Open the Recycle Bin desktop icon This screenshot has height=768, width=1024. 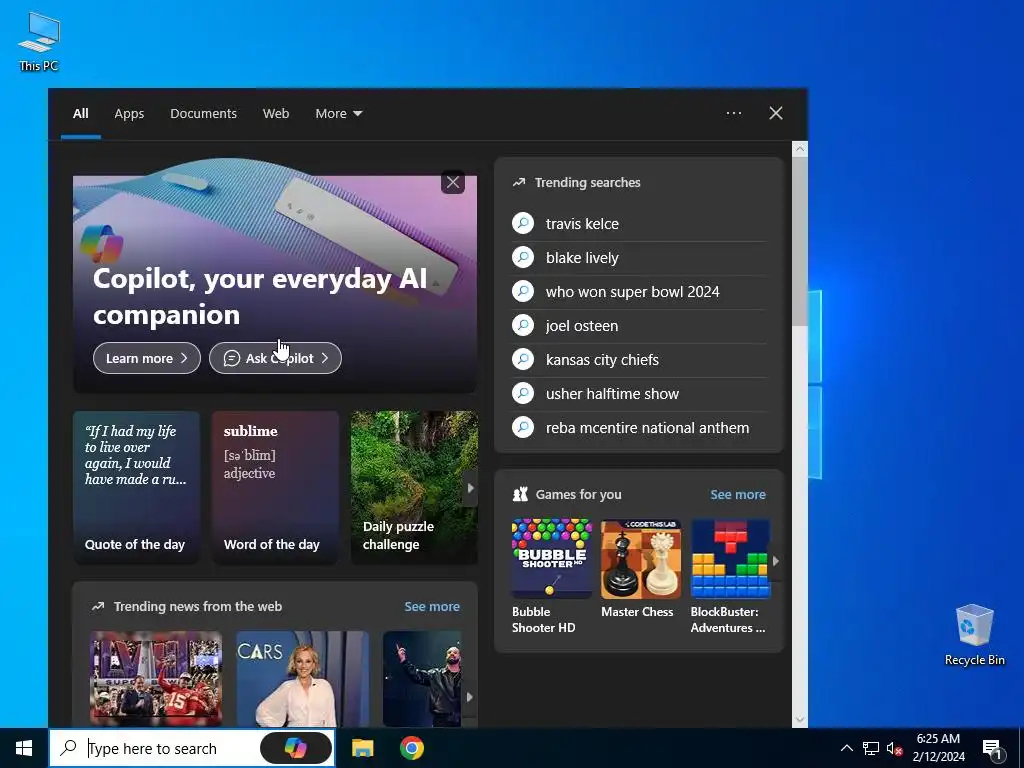tap(974, 635)
